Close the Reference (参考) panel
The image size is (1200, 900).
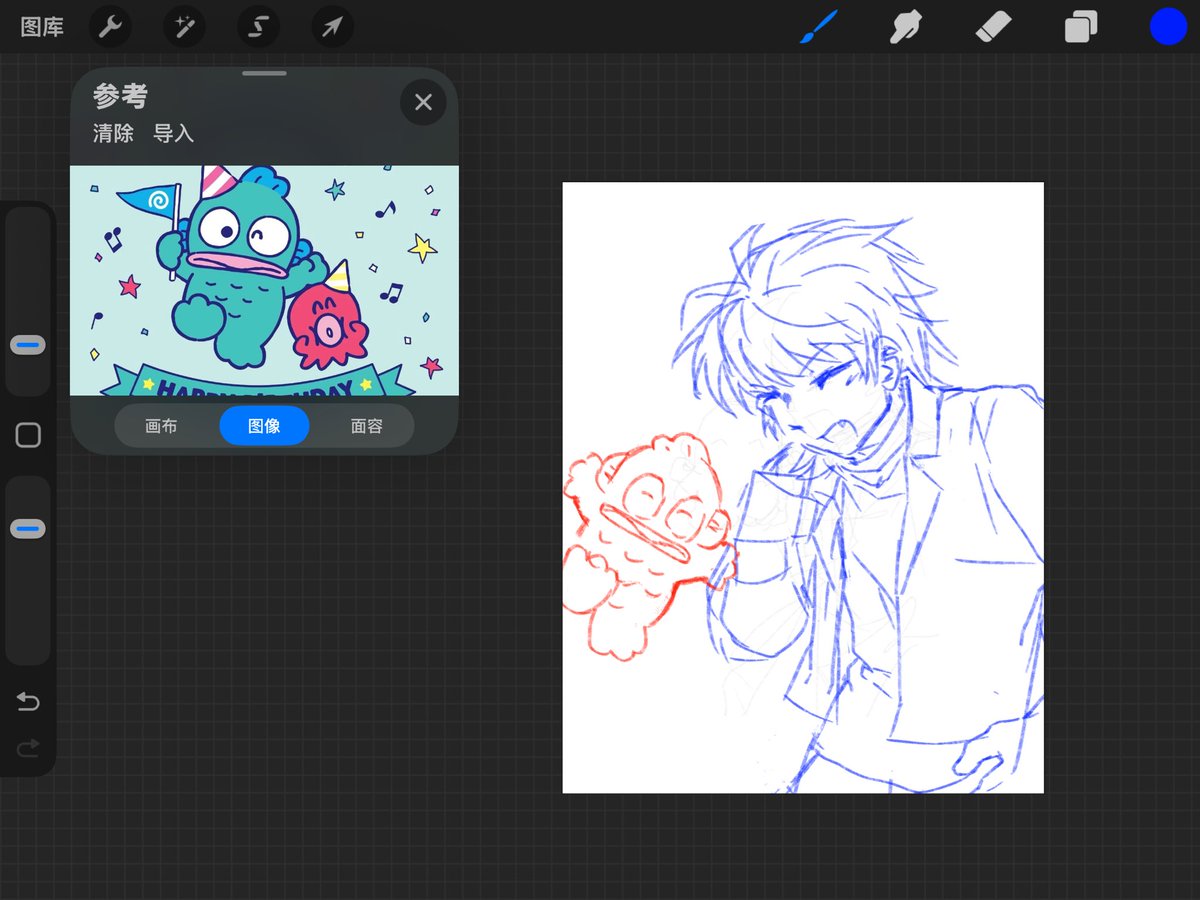coord(423,102)
